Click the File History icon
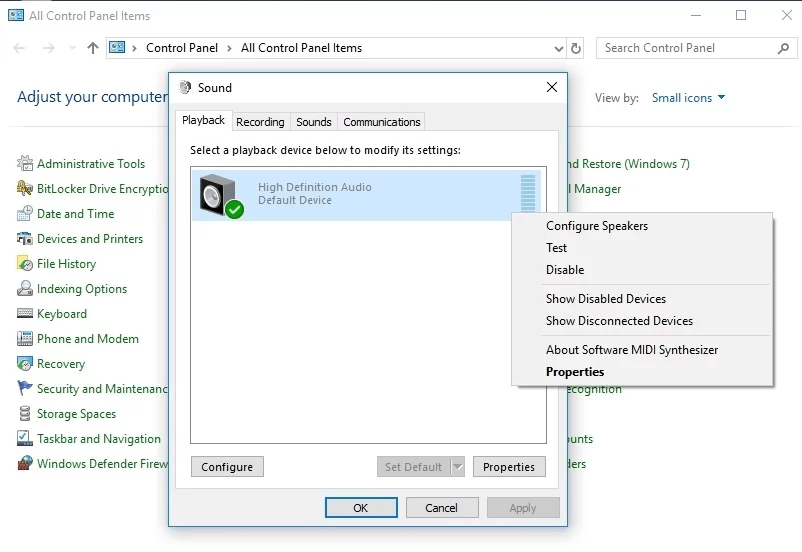 pyautogui.click(x=25, y=264)
